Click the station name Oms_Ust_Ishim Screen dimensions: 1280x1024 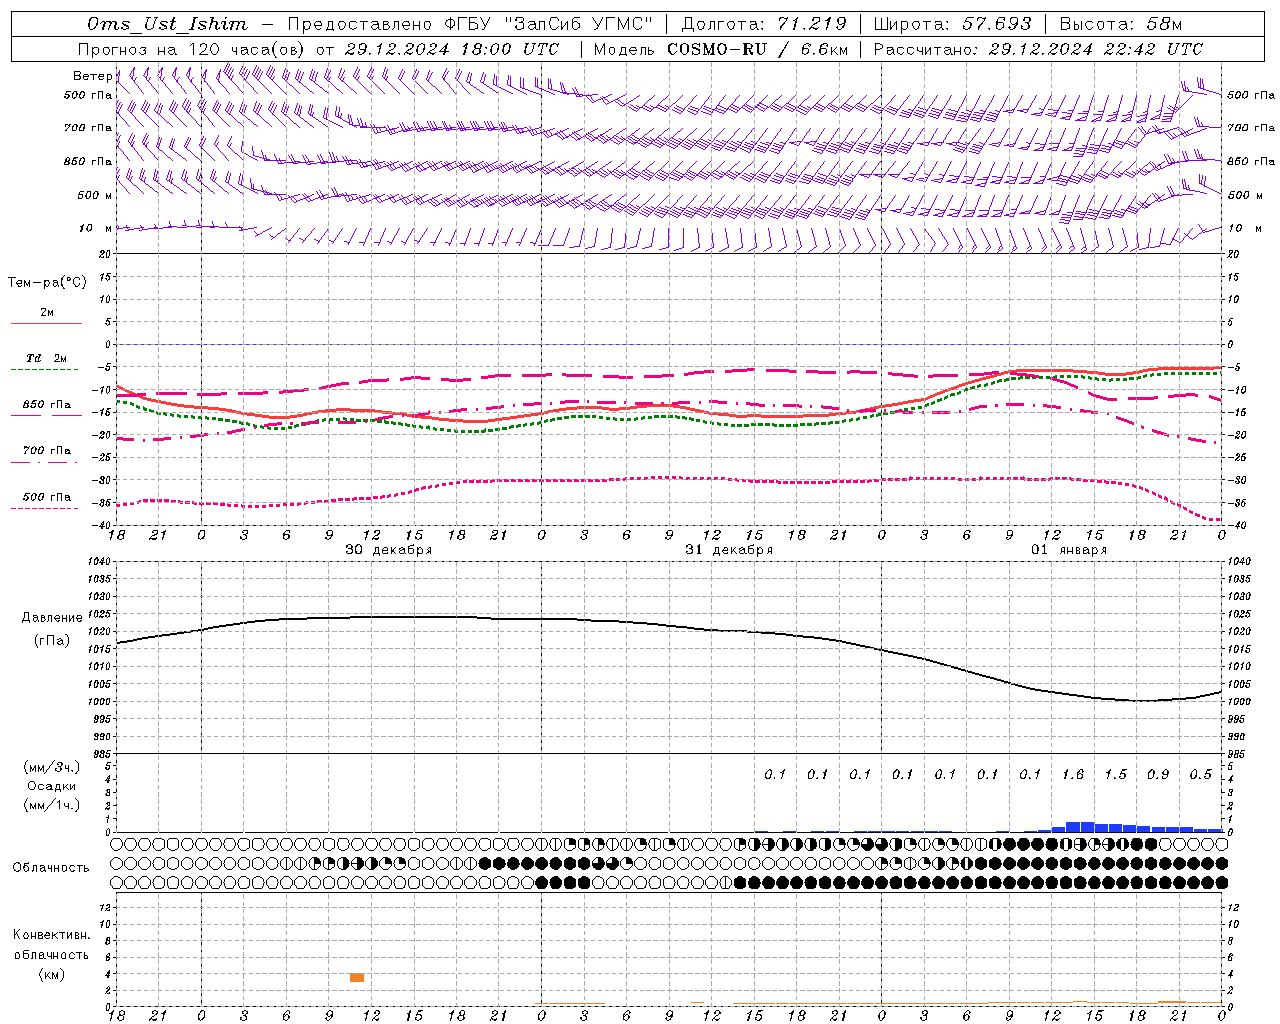[167, 24]
